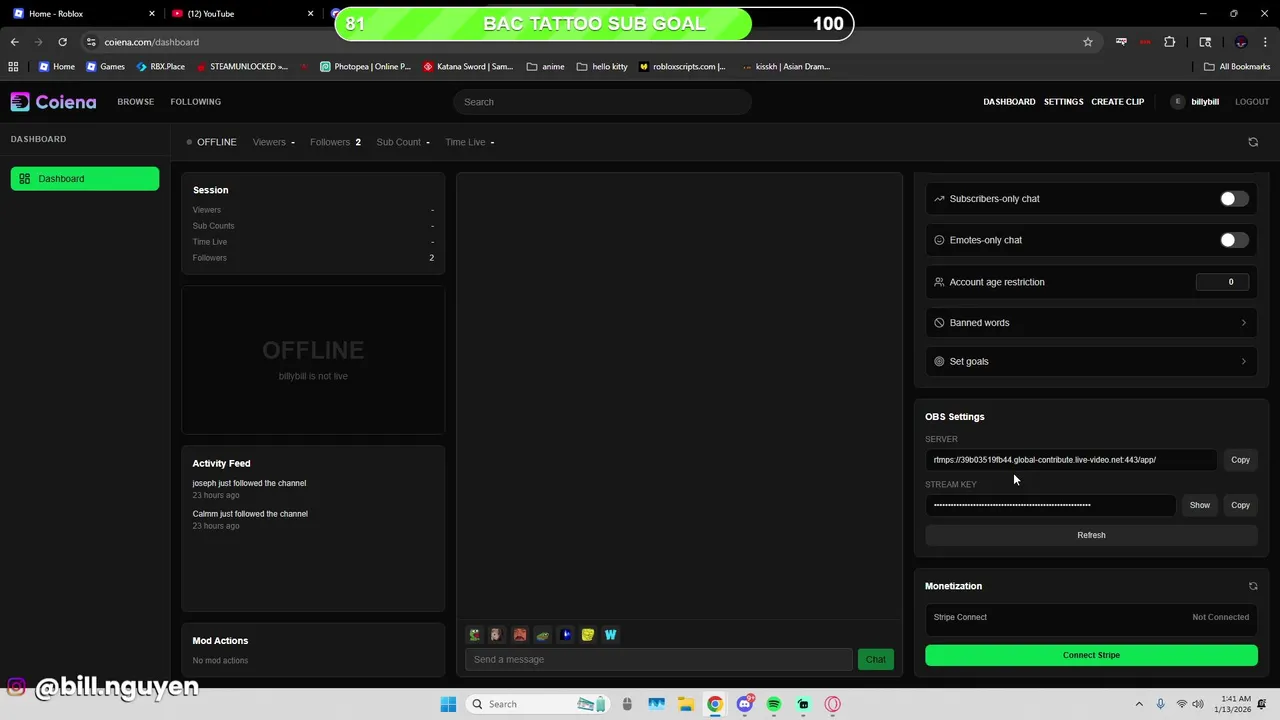Open SETTINGS in top navigation
This screenshot has width=1280, height=720.
click(1063, 102)
